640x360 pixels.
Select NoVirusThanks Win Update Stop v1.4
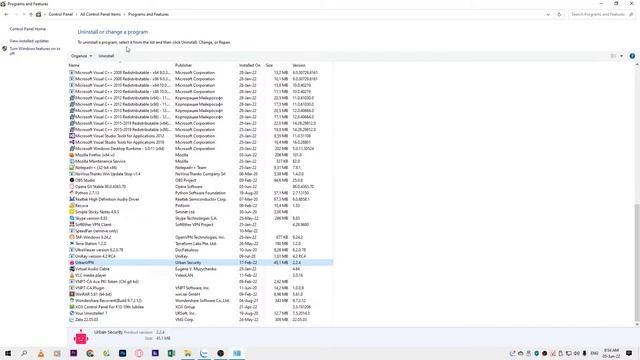coord(201,174)
